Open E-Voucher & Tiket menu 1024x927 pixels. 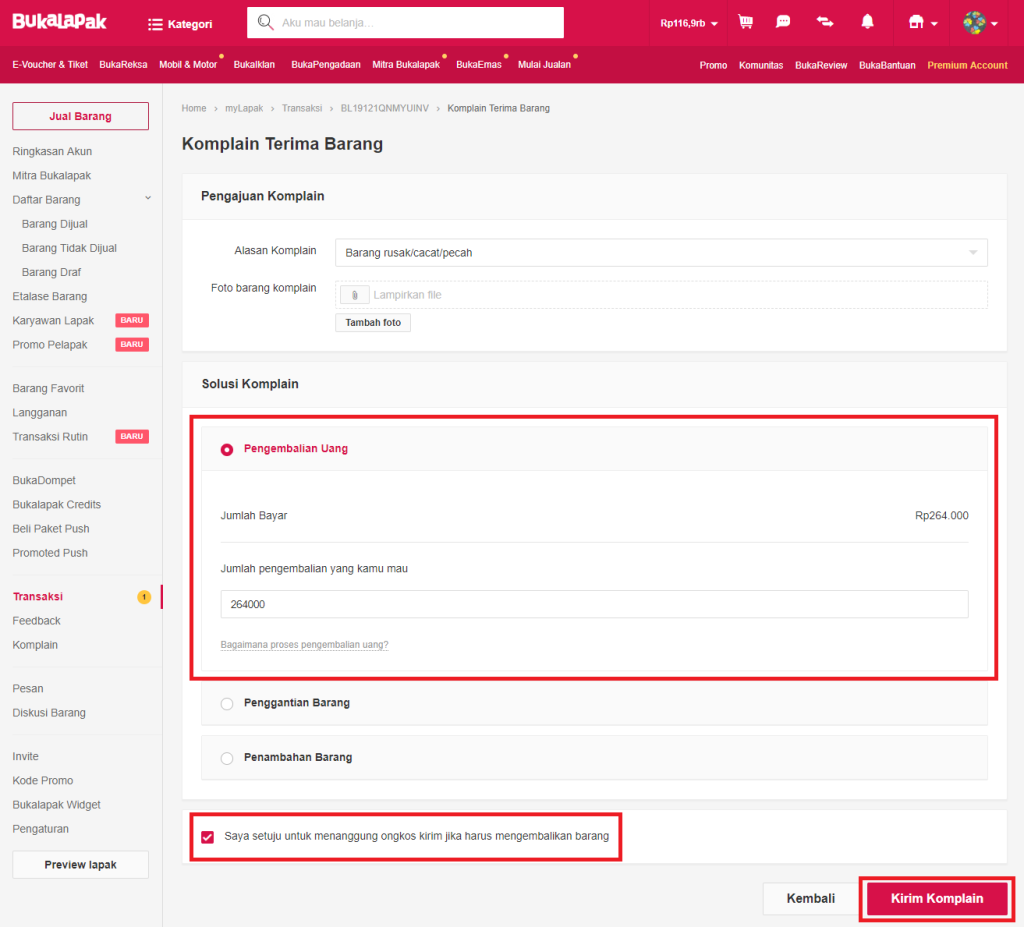[x=50, y=65]
